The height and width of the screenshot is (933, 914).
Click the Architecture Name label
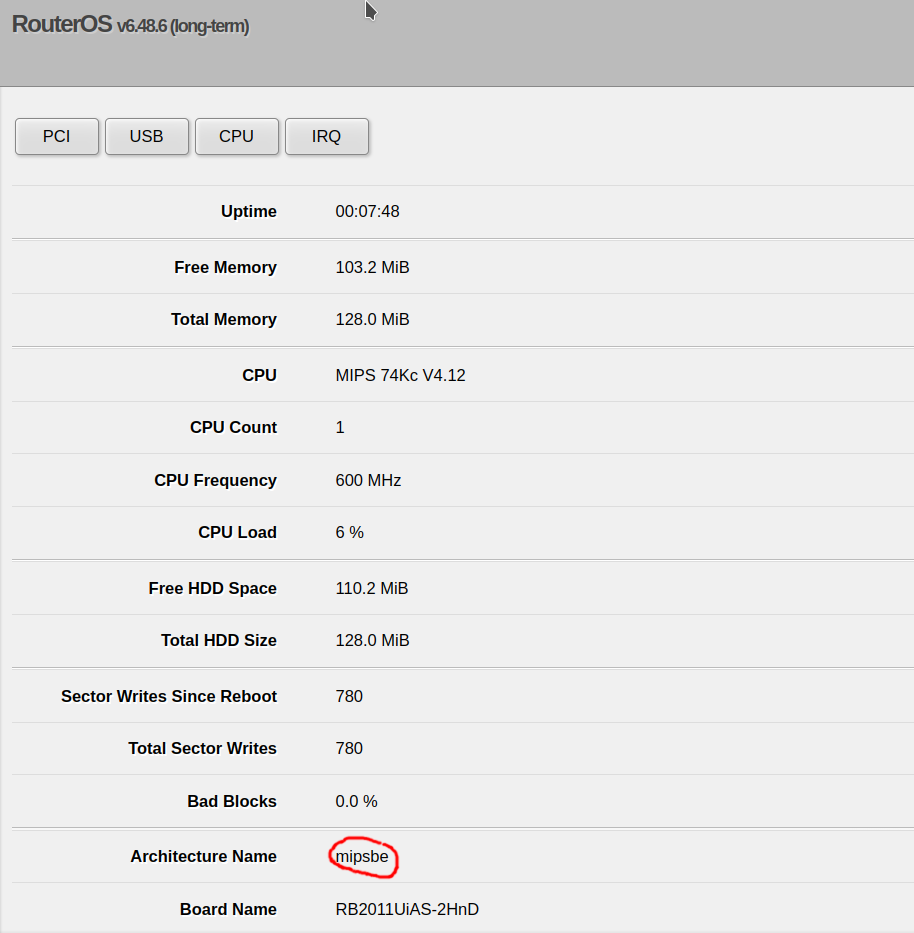(x=204, y=856)
